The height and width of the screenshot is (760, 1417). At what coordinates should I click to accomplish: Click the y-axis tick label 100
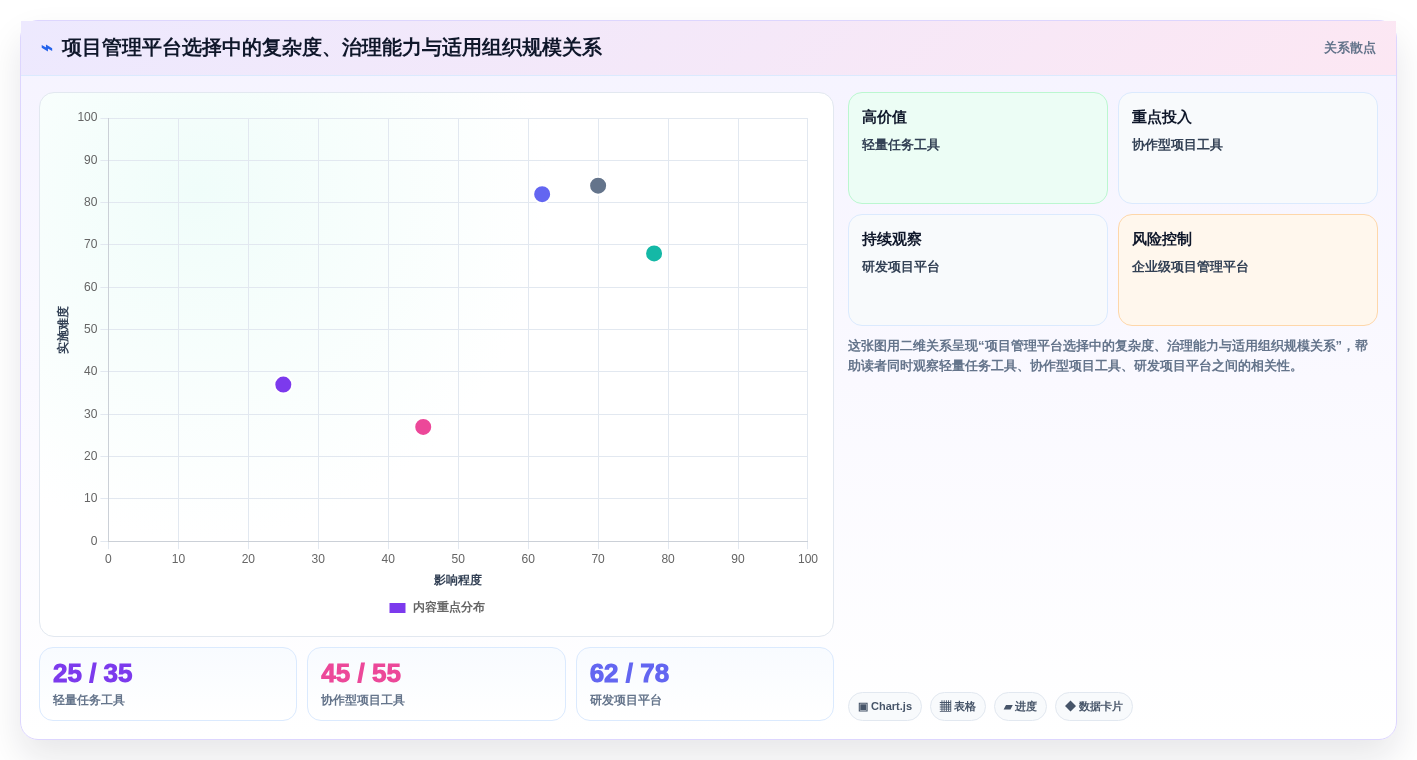tap(88, 117)
